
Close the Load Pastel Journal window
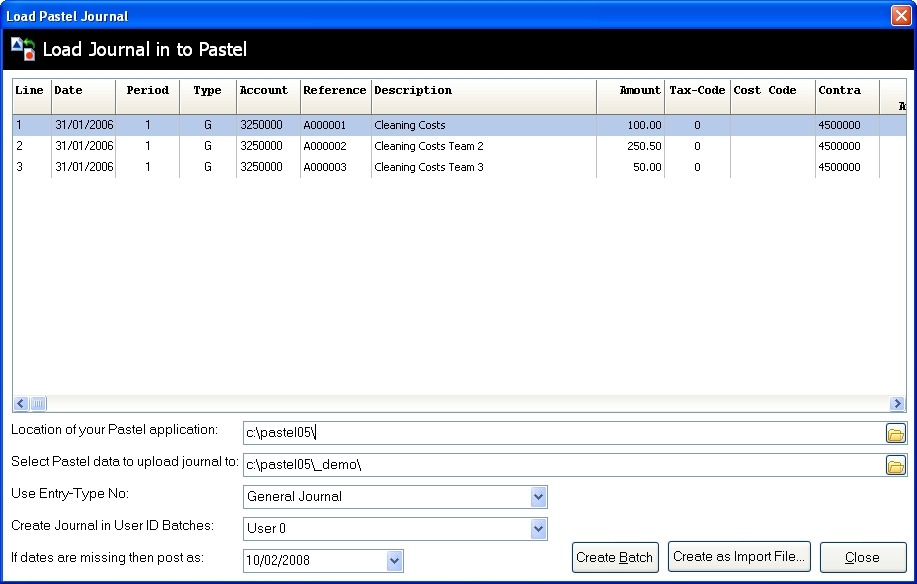(901, 15)
